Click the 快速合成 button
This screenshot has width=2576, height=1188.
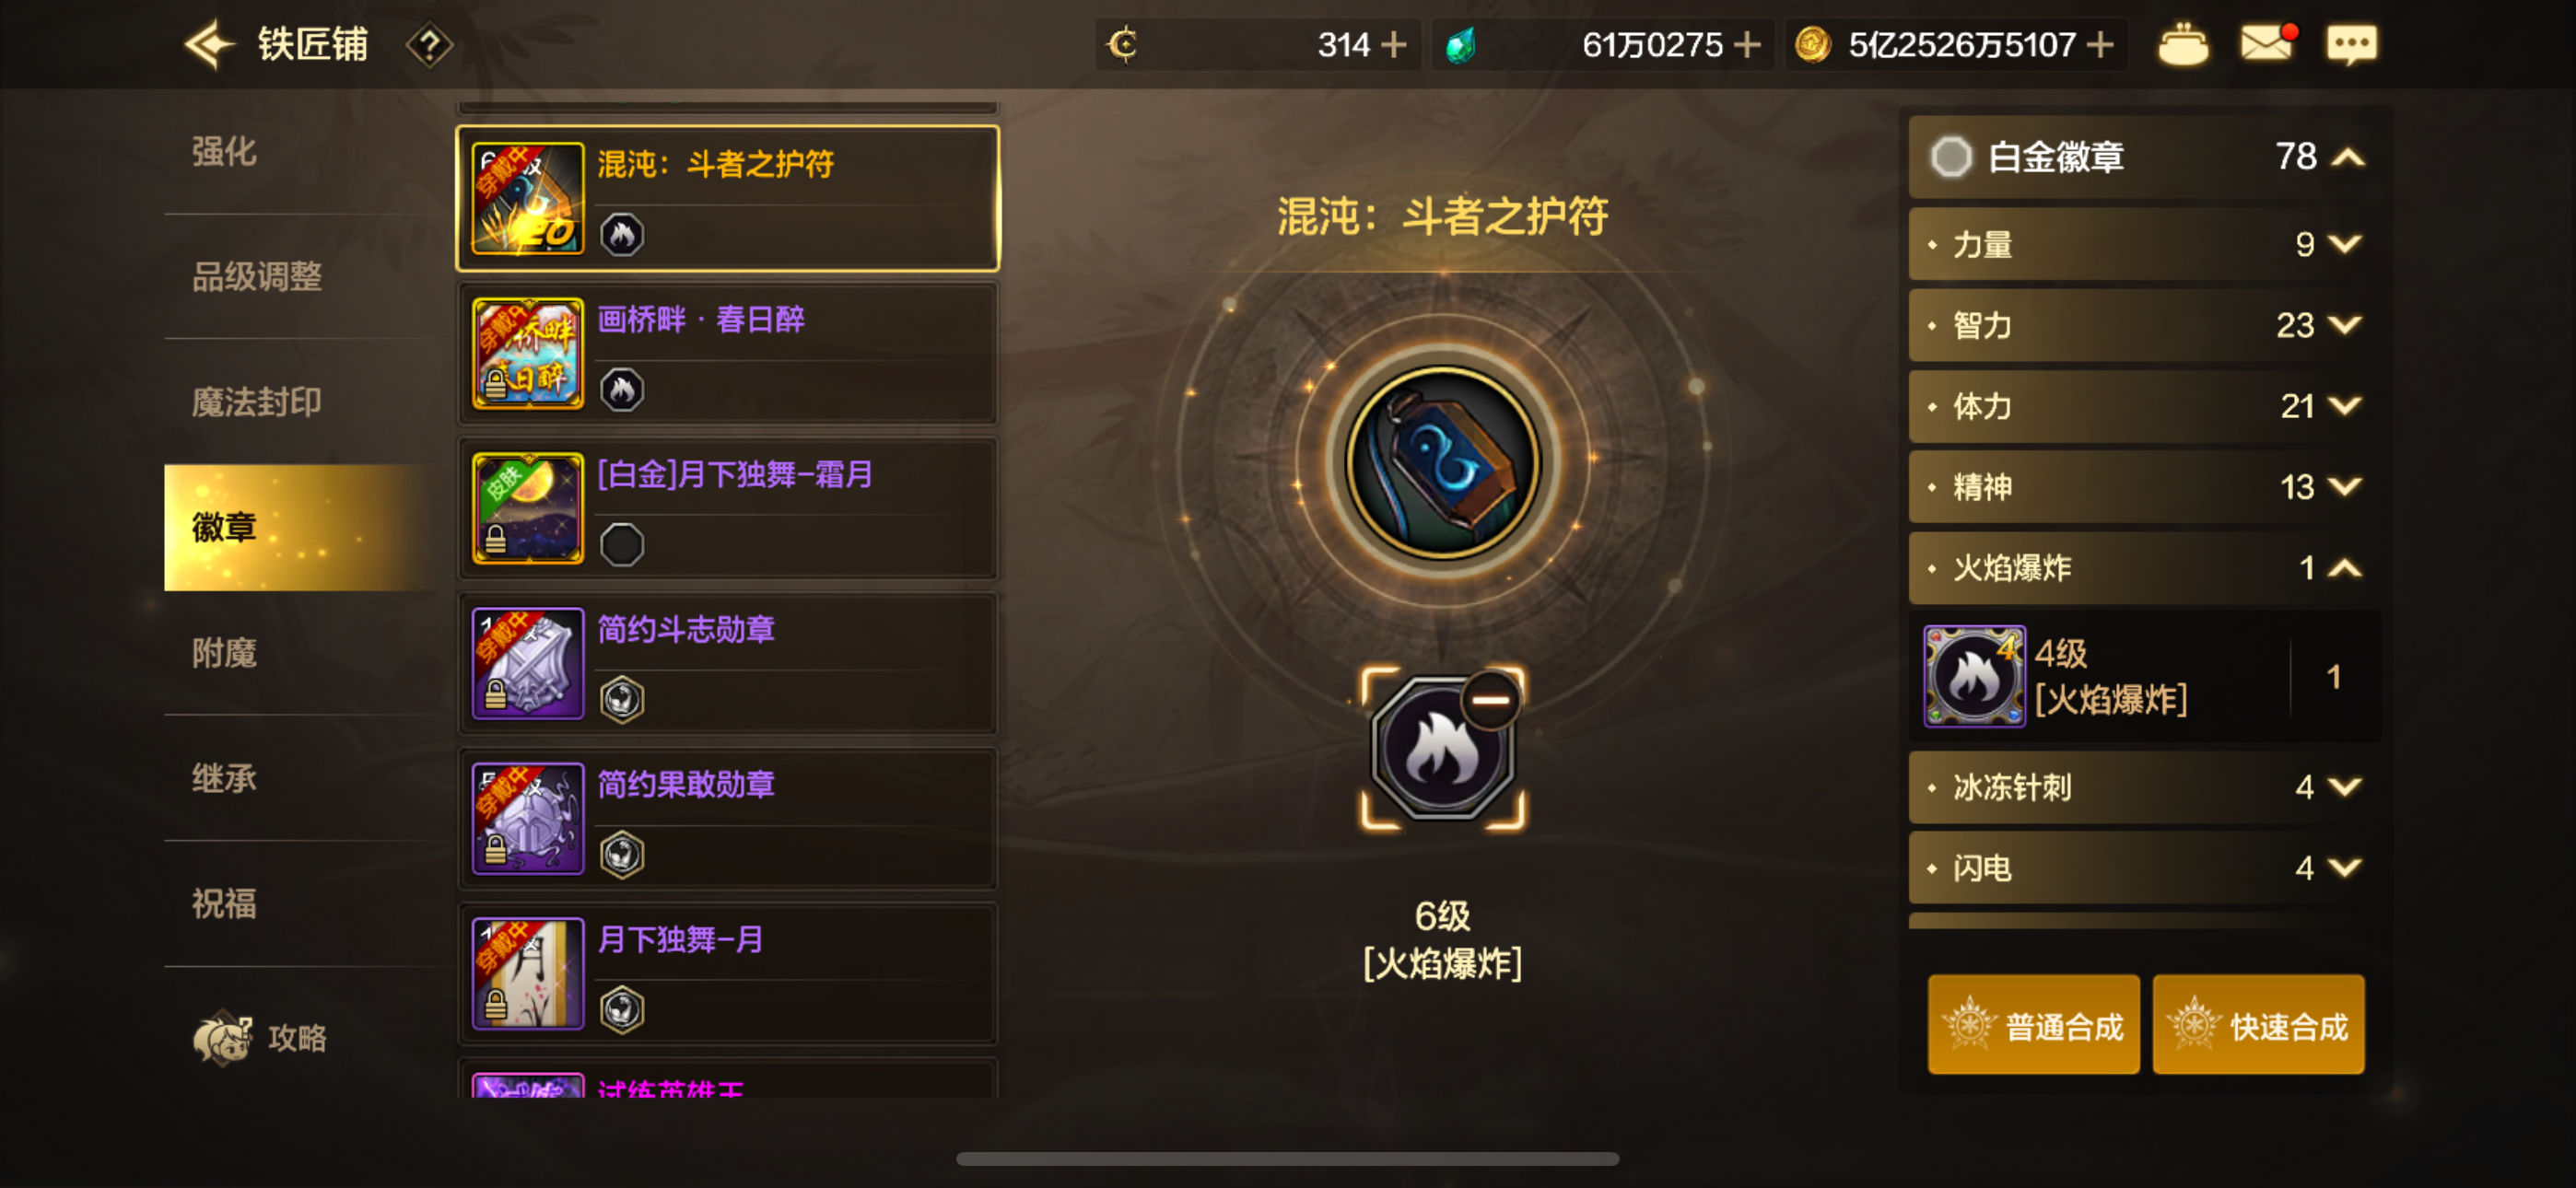(x=2258, y=1025)
